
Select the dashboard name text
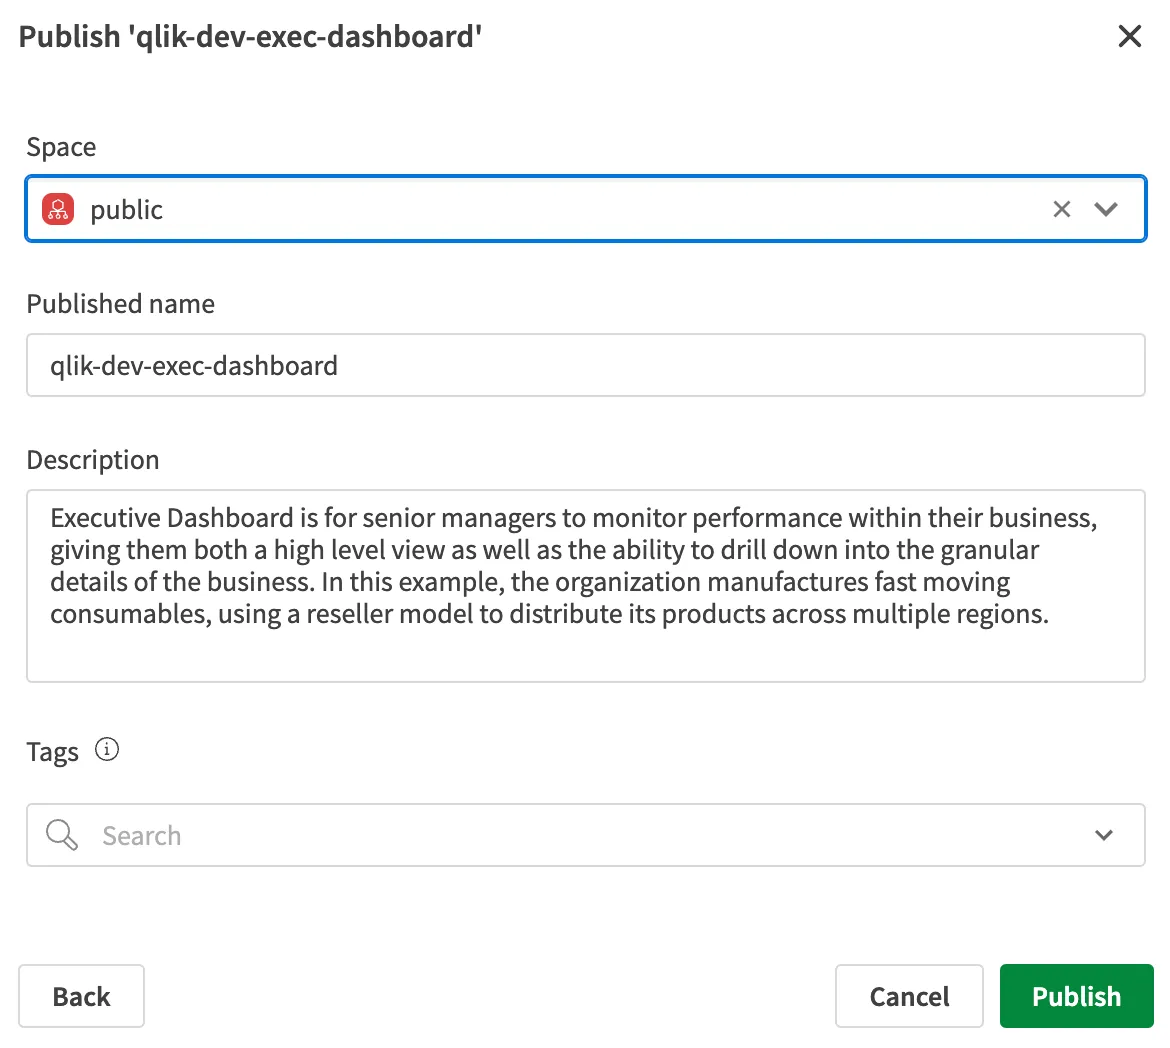tap(195, 366)
